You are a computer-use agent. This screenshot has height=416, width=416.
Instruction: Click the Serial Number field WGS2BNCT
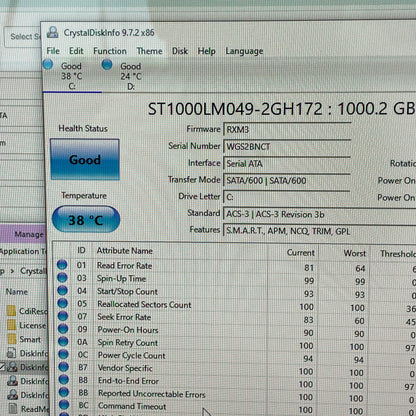click(287, 147)
